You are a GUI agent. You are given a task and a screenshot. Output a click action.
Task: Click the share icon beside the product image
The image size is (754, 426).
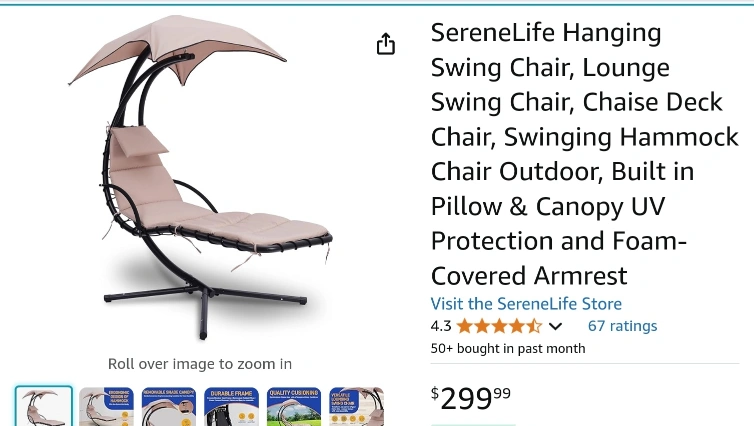(x=386, y=44)
